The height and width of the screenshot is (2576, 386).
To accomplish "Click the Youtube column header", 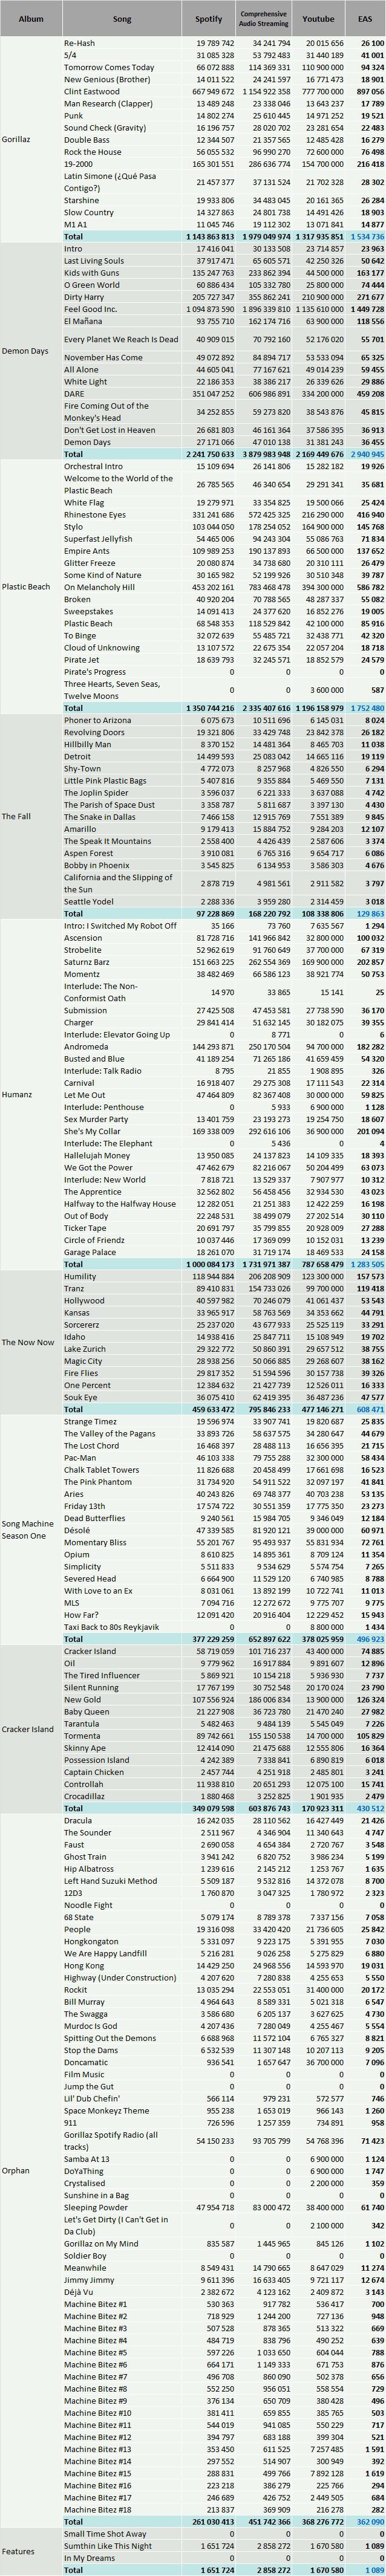I will point(319,19).
